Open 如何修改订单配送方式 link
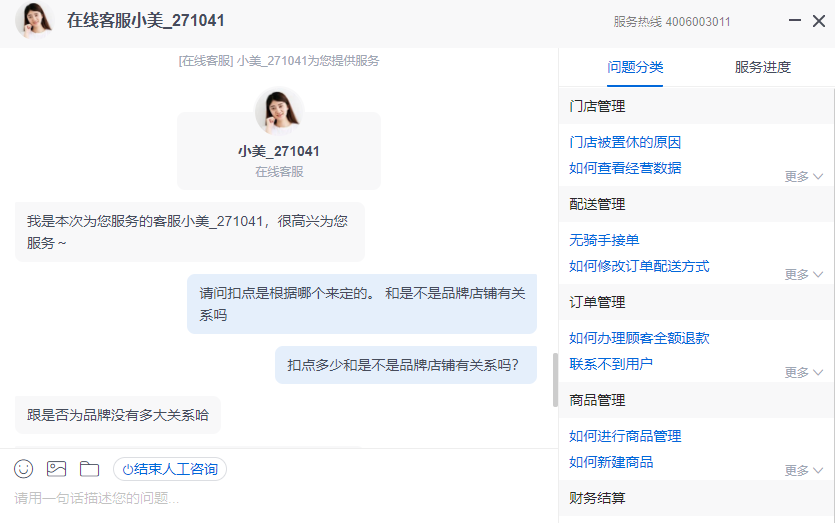Image resolution: width=835 pixels, height=523 pixels. click(x=639, y=266)
